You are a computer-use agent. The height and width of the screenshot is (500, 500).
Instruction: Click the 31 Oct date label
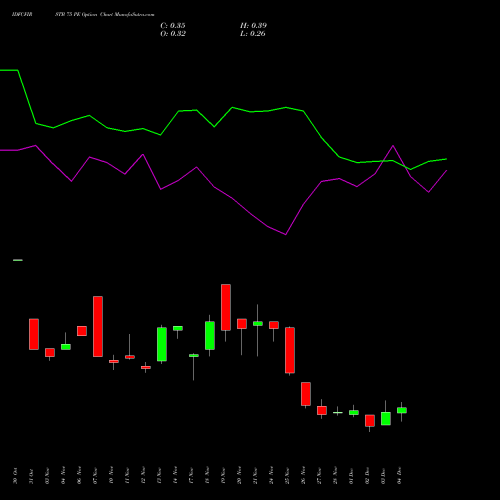tap(31, 476)
